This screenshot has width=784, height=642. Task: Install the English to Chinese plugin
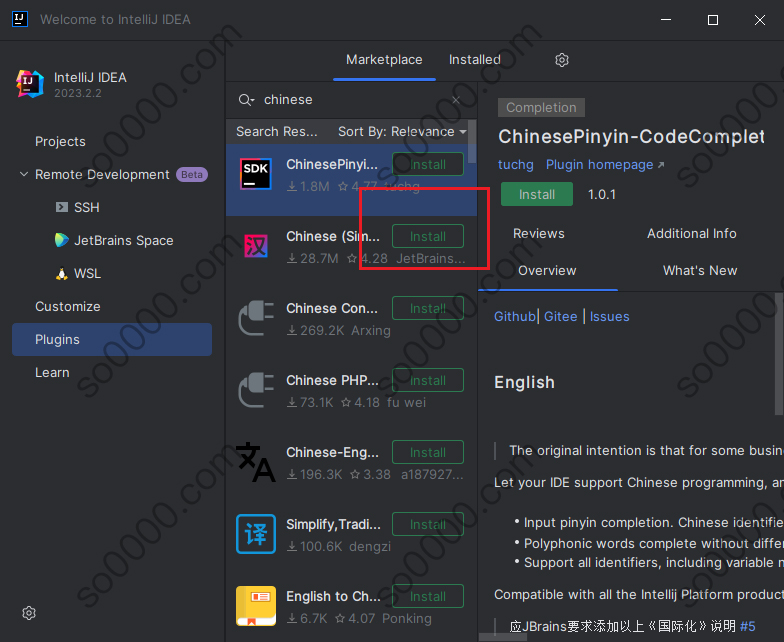[x=428, y=596]
